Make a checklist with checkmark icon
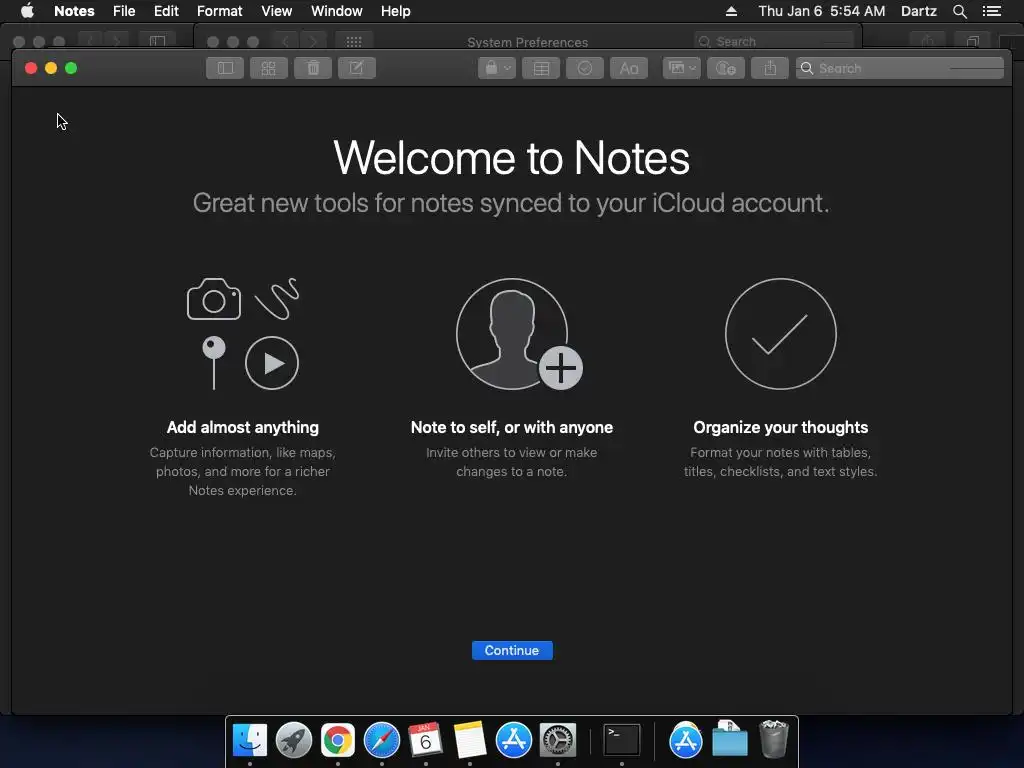Image resolution: width=1024 pixels, height=768 pixels. (x=584, y=68)
